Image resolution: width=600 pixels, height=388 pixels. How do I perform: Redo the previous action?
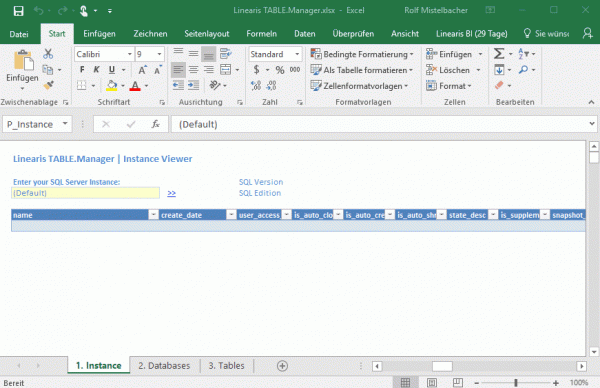[62, 11]
